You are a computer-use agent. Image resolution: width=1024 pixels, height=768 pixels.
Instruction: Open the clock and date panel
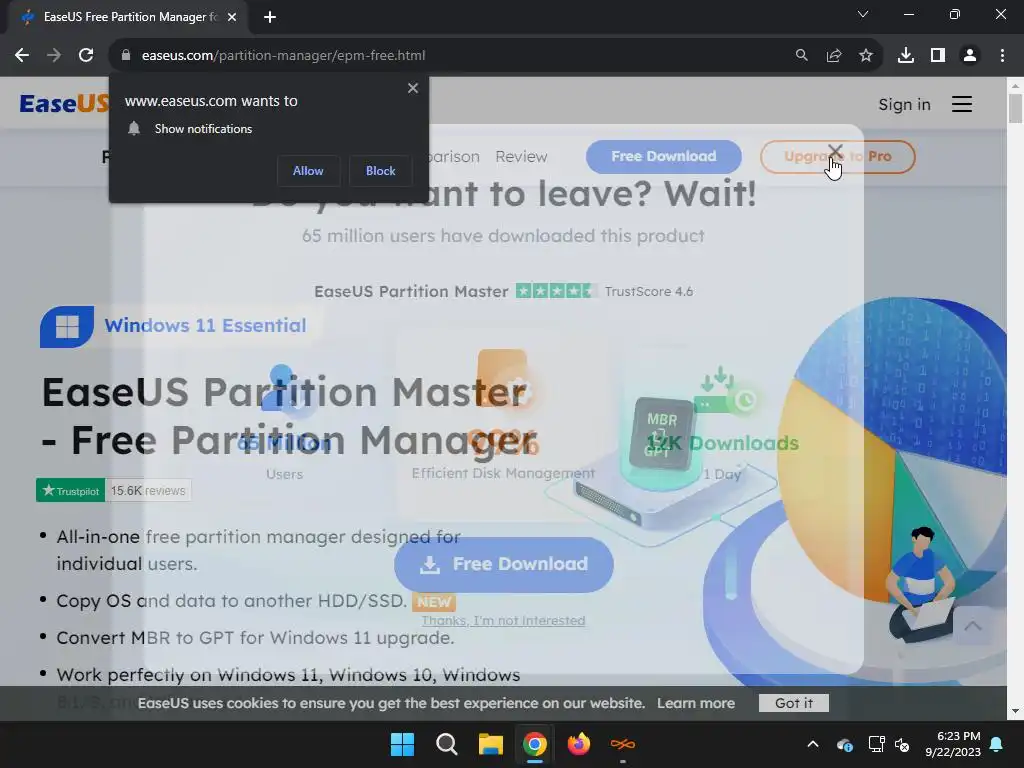953,744
